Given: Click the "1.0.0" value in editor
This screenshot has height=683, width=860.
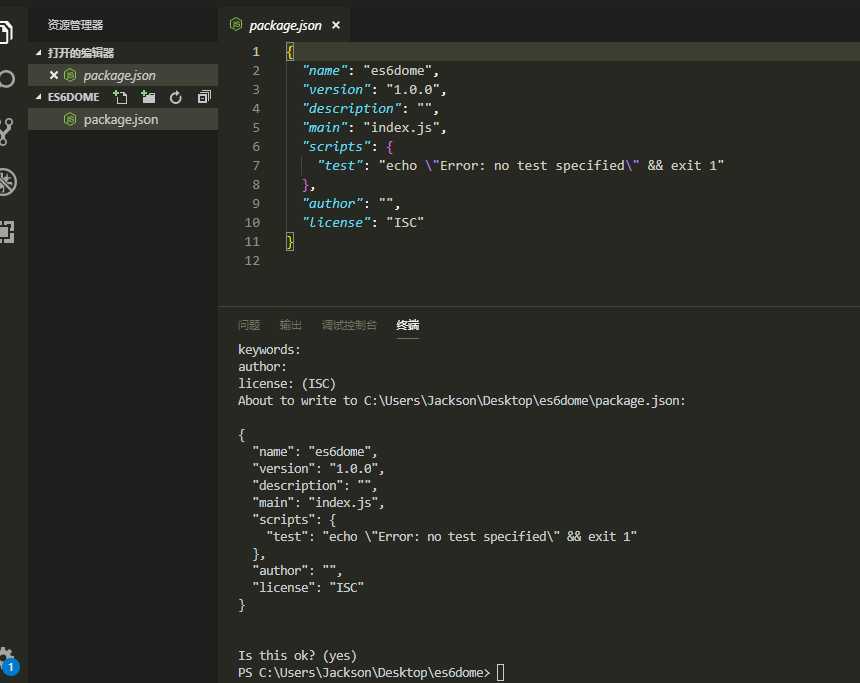Looking at the screenshot, I should click(413, 89).
